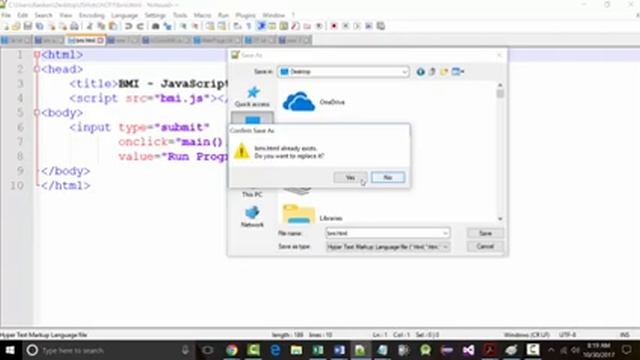Click the Zoom In toolbar icon
Screen dimensions: 640x360
point(183,26)
